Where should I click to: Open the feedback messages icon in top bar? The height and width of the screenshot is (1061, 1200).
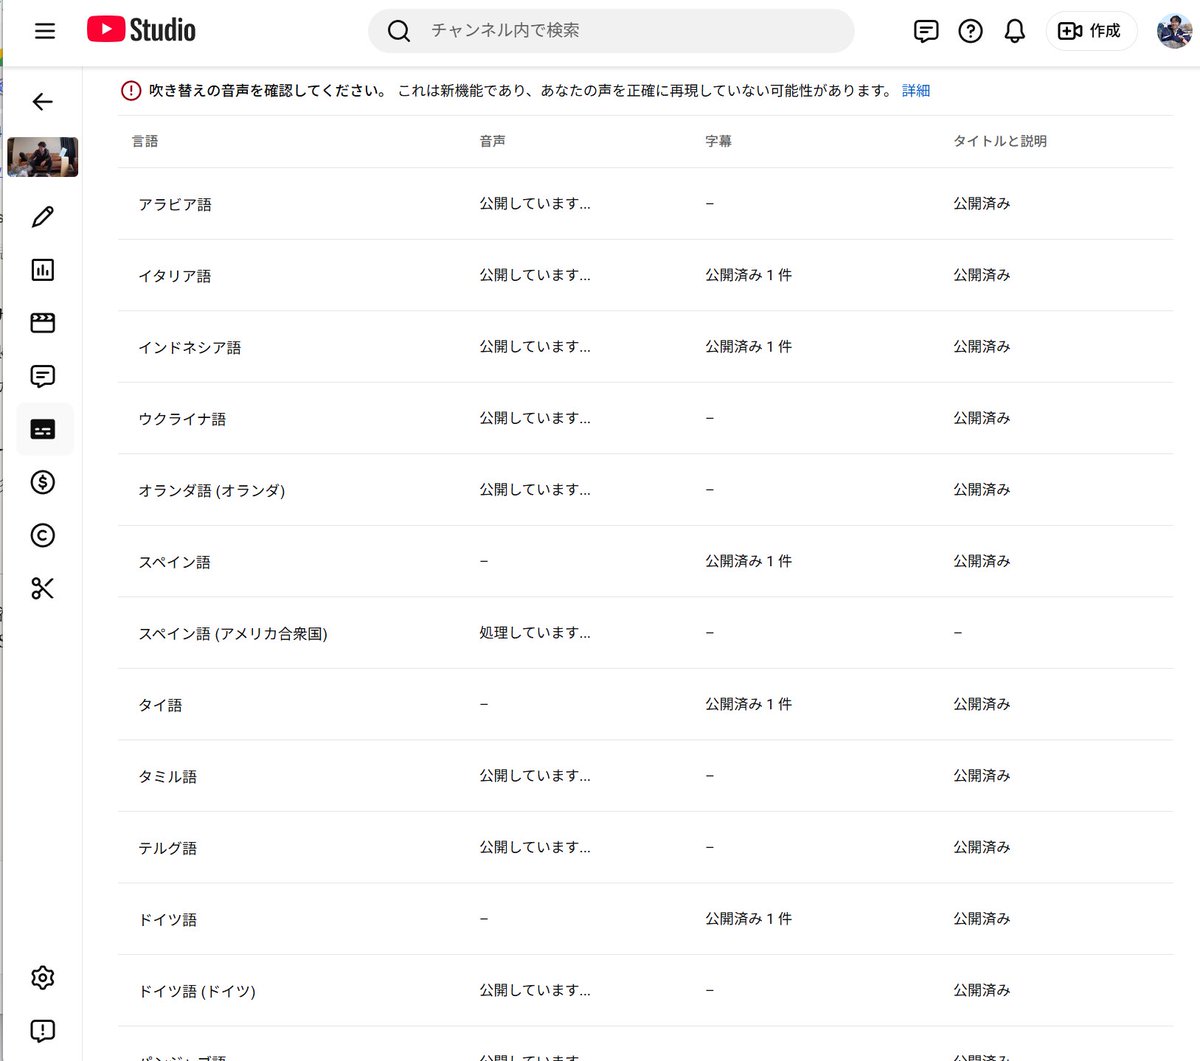925,31
